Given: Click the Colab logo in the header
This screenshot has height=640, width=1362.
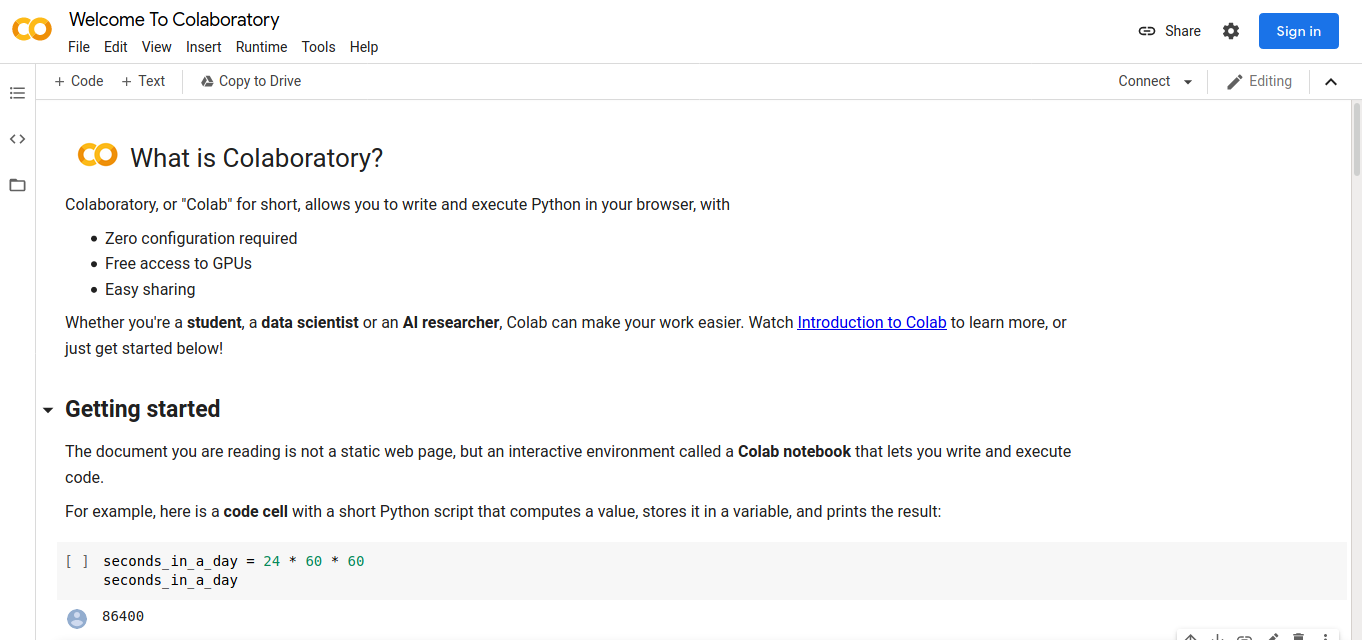Looking at the screenshot, I should (32, 30).
